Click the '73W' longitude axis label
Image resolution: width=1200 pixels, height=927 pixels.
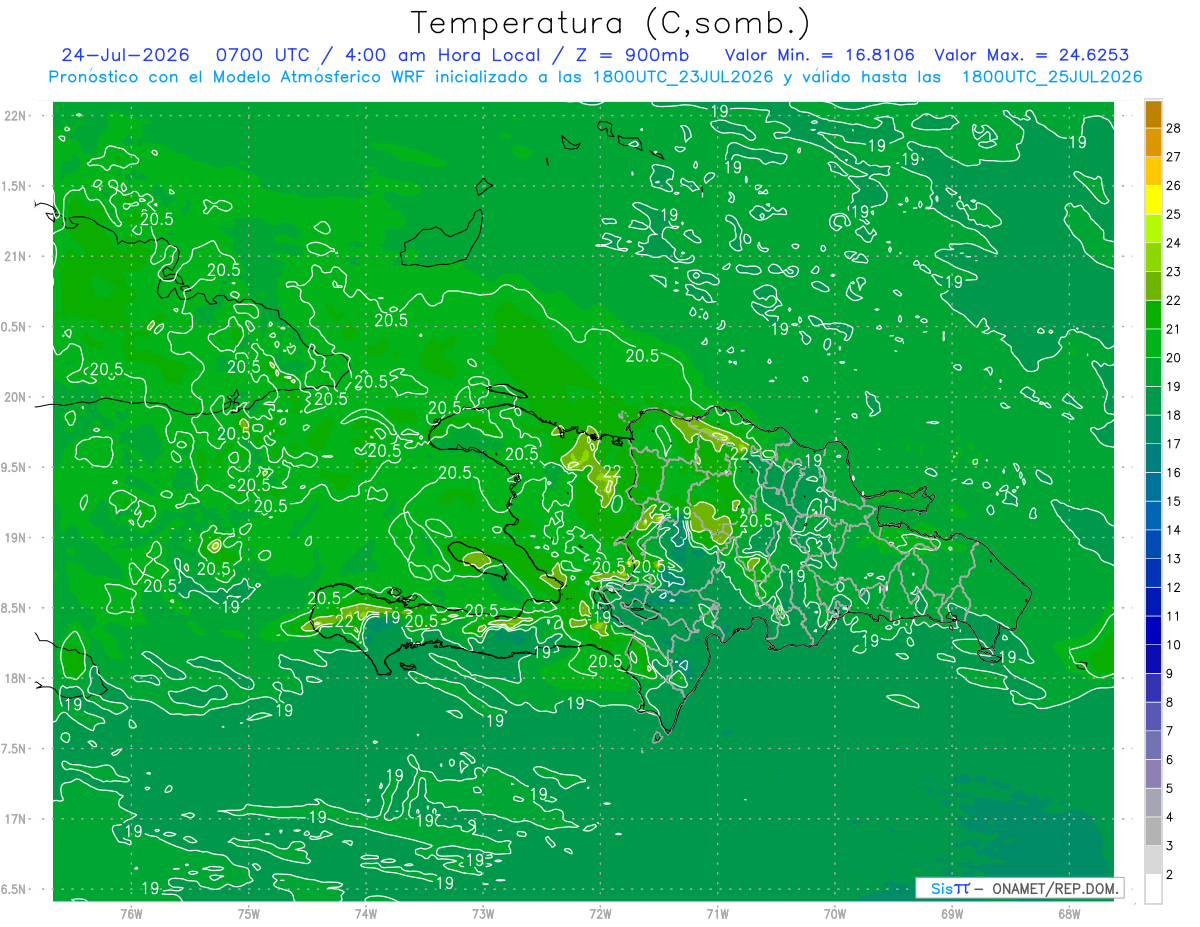click(483, 914)
